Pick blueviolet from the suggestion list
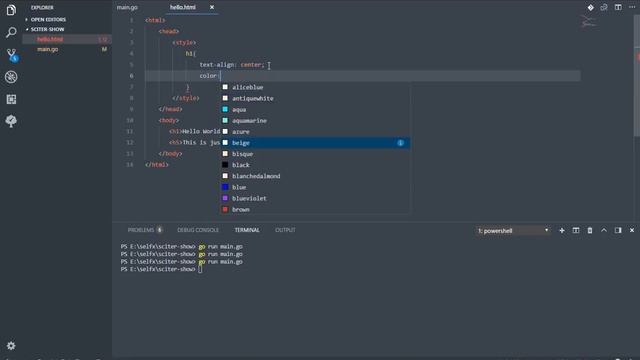 (315, 198)
